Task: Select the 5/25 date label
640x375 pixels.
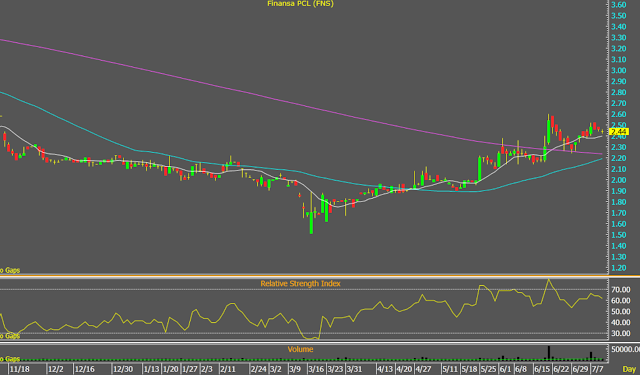Action: [488, 369]
